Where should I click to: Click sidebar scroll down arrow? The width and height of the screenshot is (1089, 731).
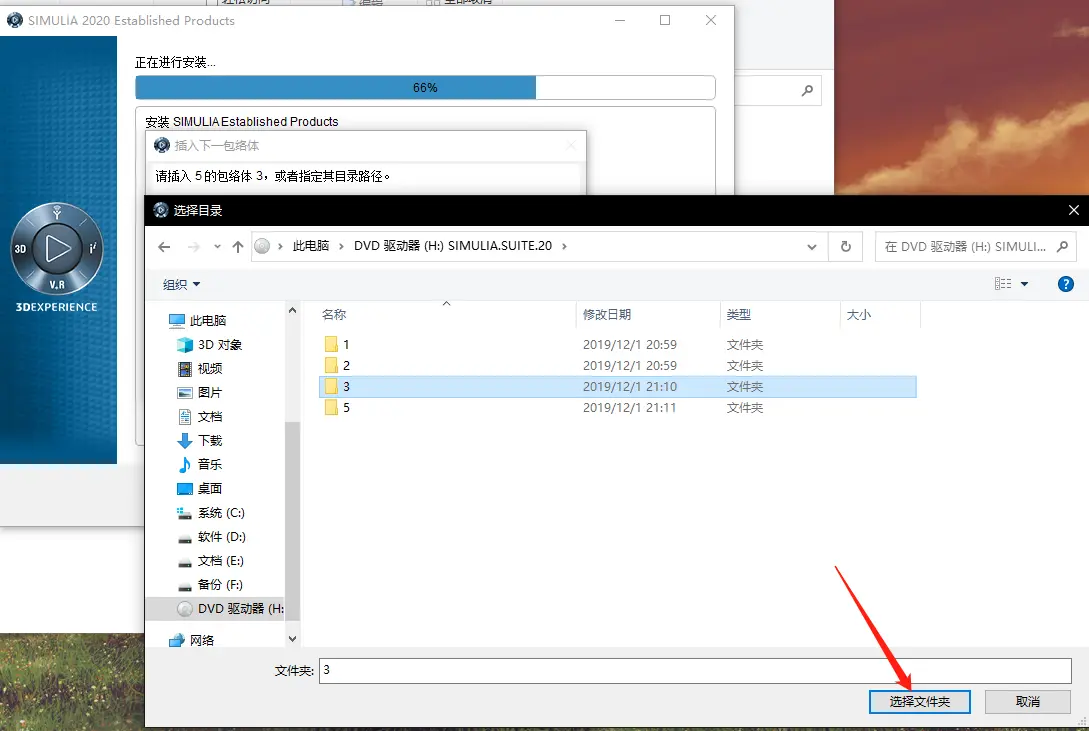pyautogui.click(x=292, y=639)
